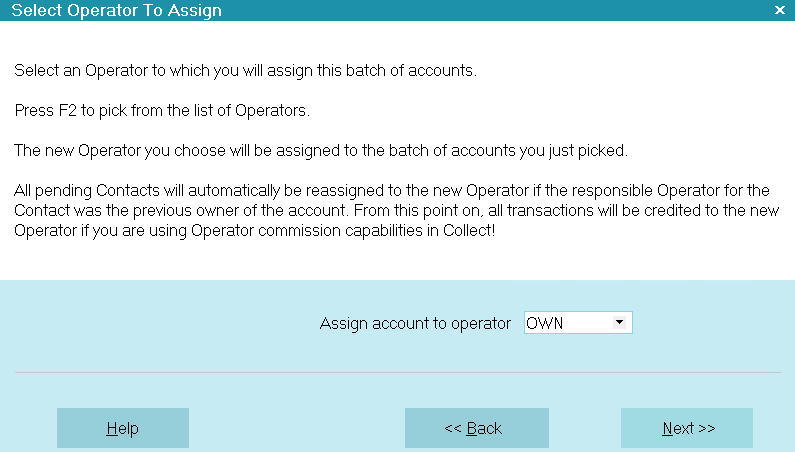Click the underlined 'B' in Back button
Viewport: 795px width, 452px height.
point(472,429)
